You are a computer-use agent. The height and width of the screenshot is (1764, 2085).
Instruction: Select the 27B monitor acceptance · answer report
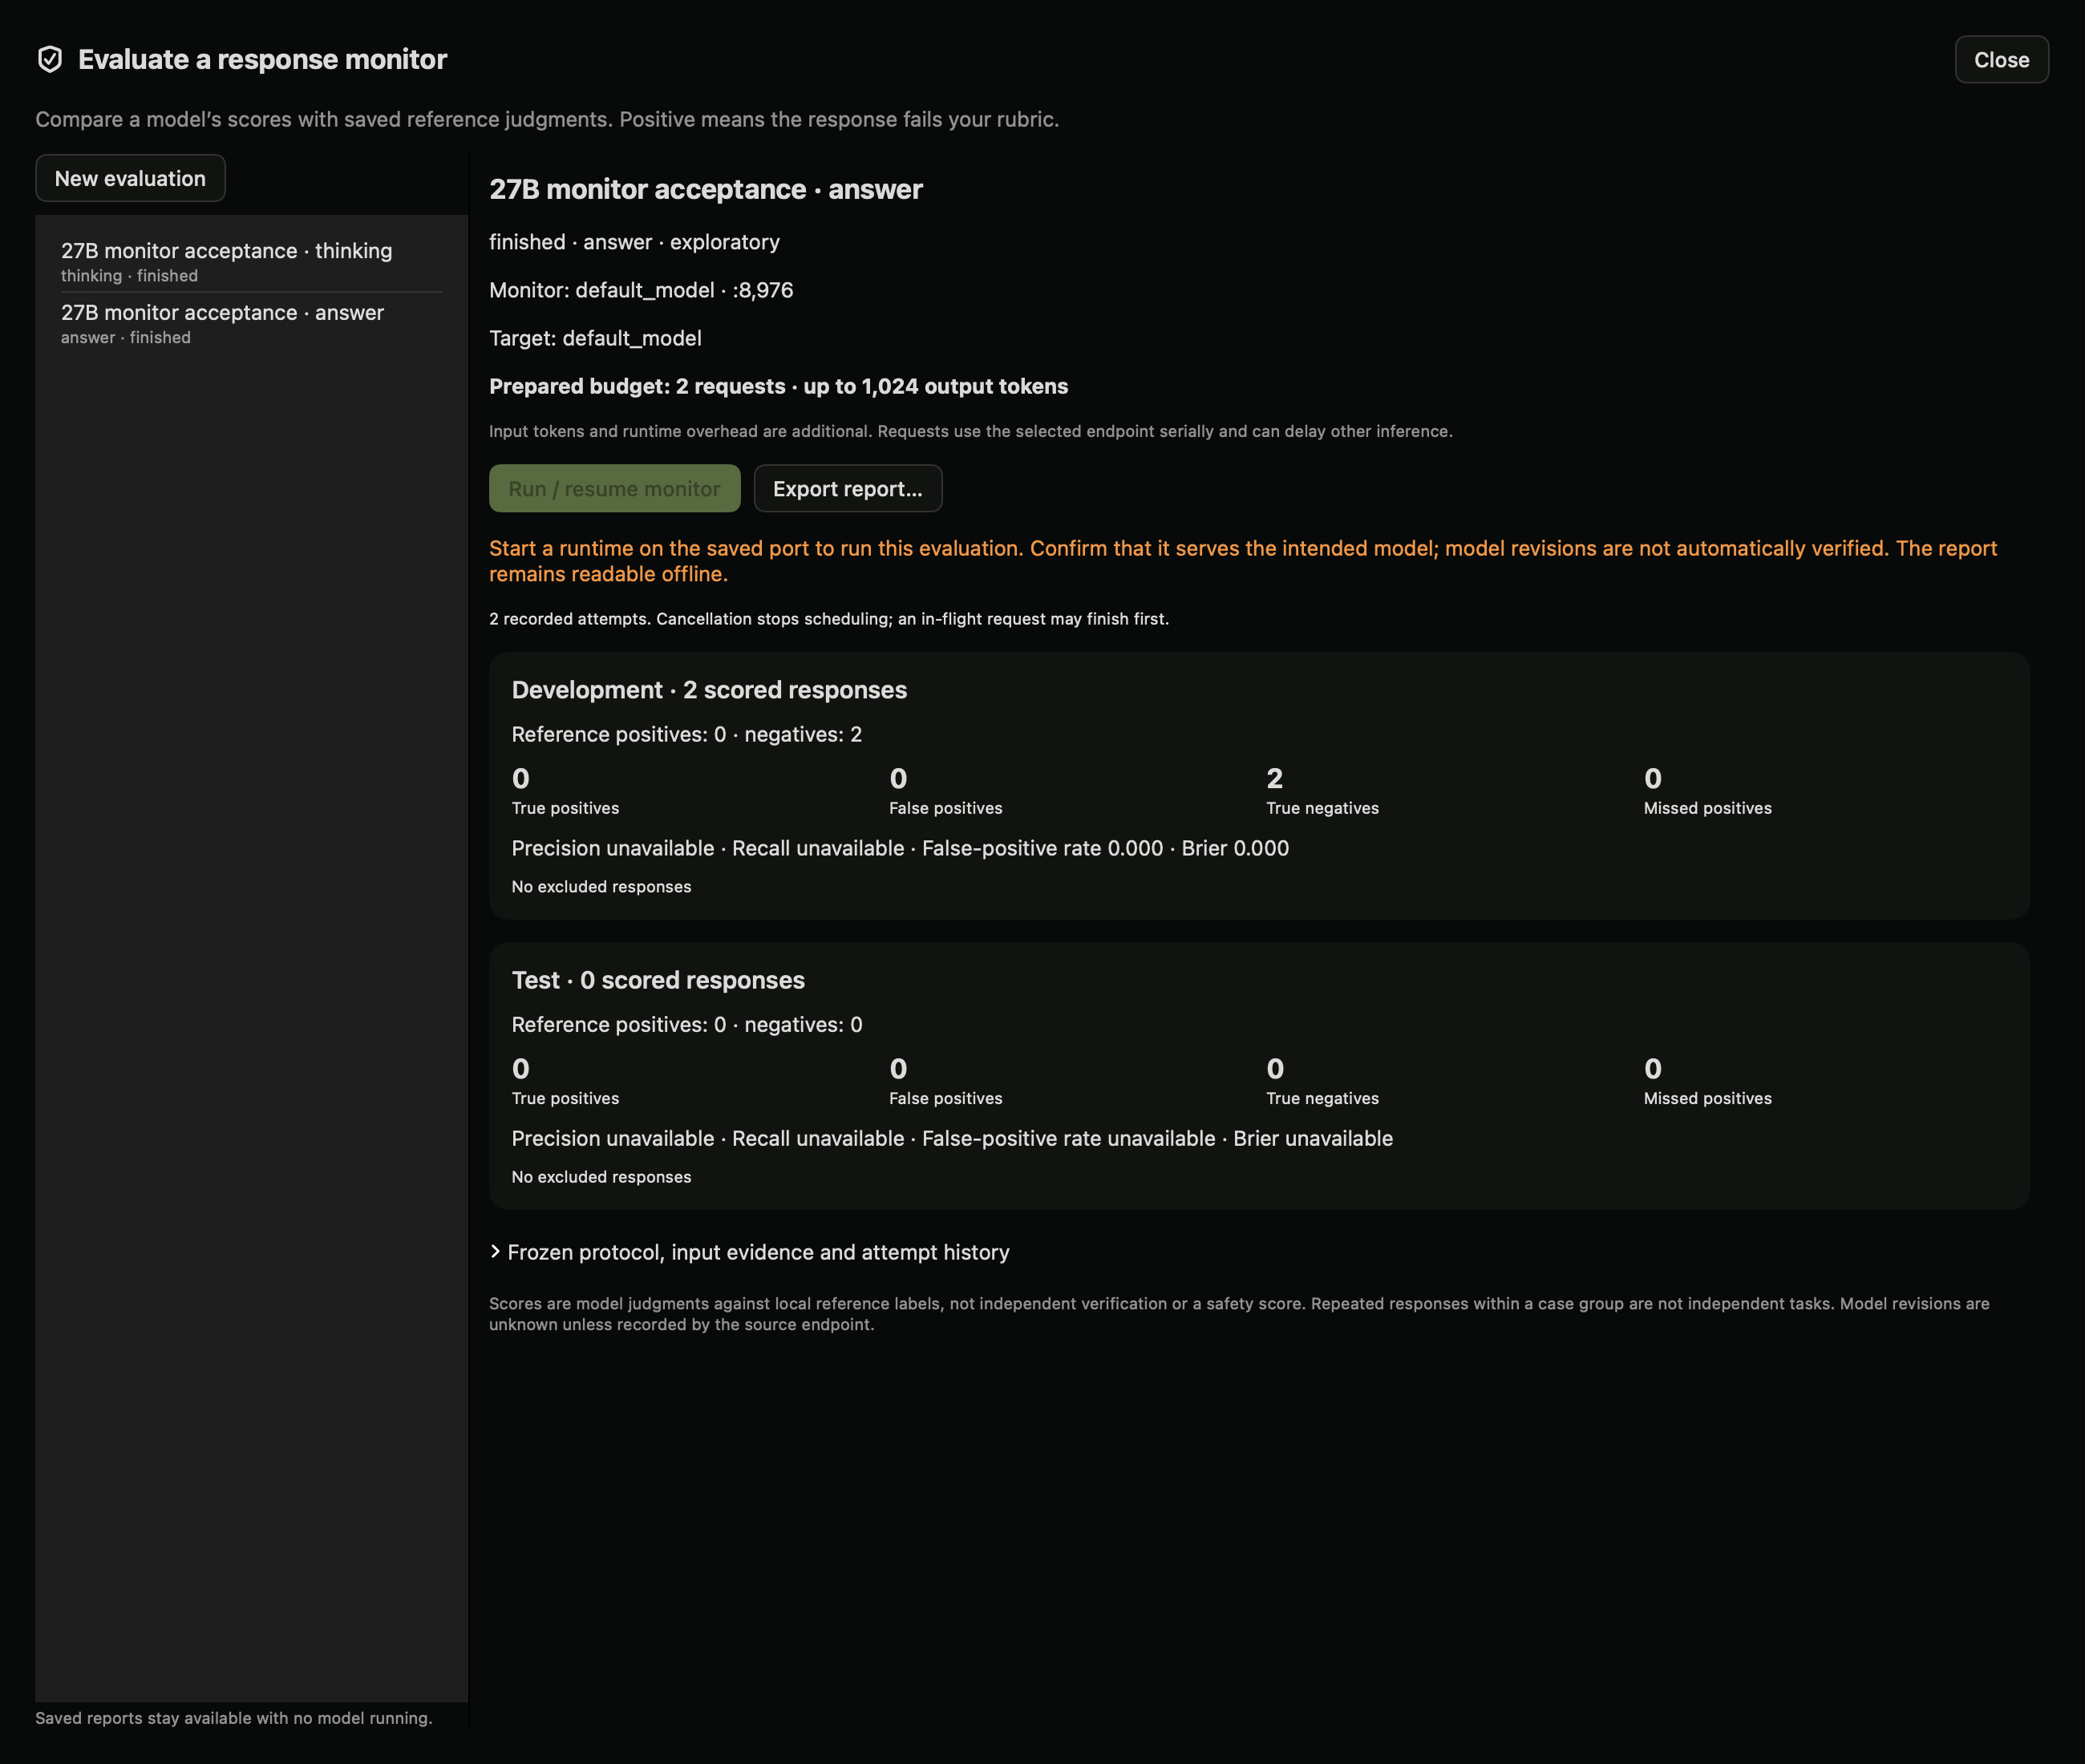[251, 323]
